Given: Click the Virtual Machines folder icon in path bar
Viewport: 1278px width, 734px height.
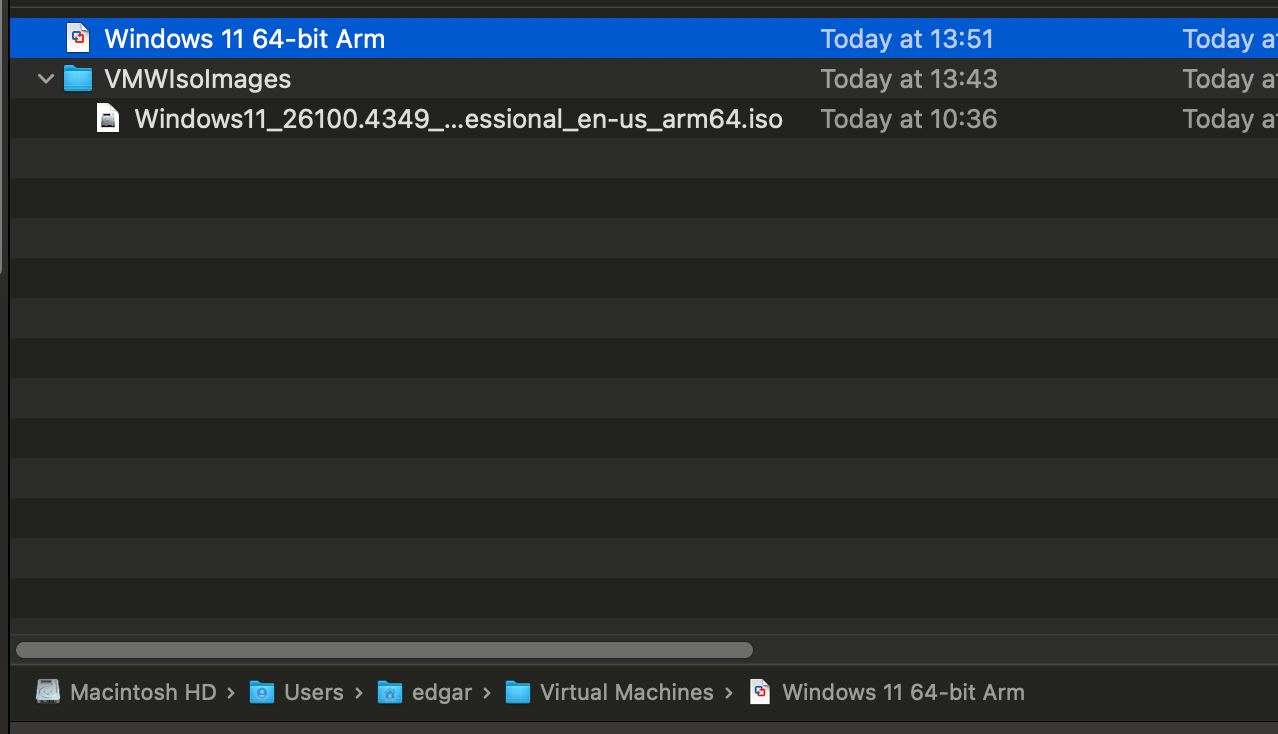Looking at the screenshot, I should 518,692.
